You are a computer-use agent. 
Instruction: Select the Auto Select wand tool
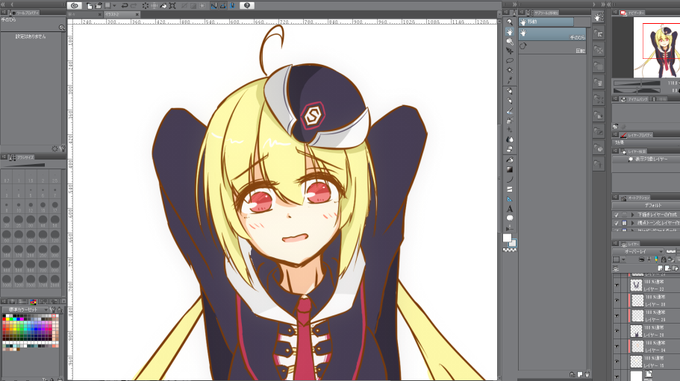click(510, 70)
